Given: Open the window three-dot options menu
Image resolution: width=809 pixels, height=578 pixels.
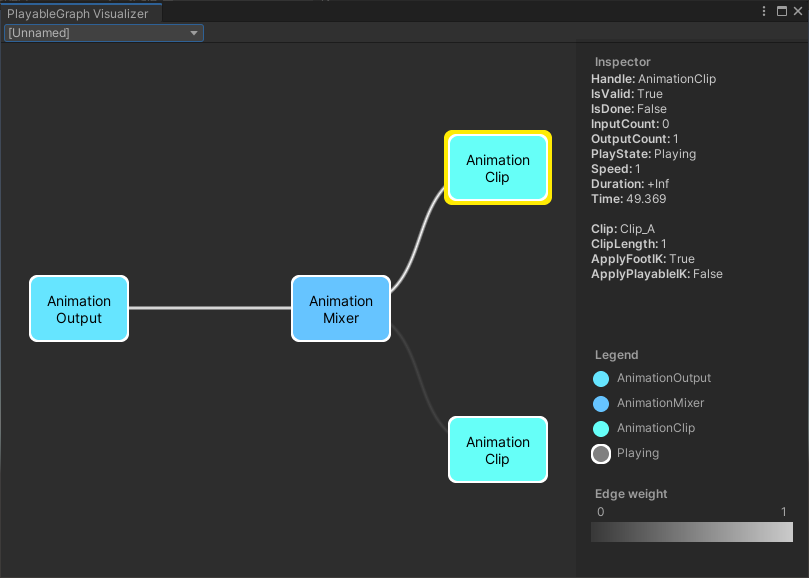Looking at the screenshot, I should tap(763, 11).
